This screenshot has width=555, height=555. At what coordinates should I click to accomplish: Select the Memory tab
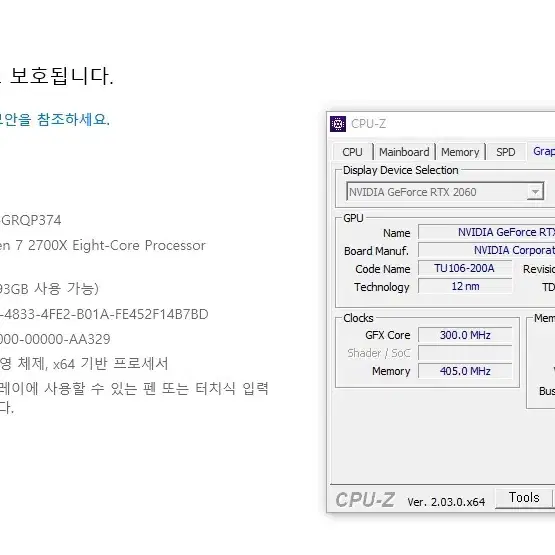[460, 152]
